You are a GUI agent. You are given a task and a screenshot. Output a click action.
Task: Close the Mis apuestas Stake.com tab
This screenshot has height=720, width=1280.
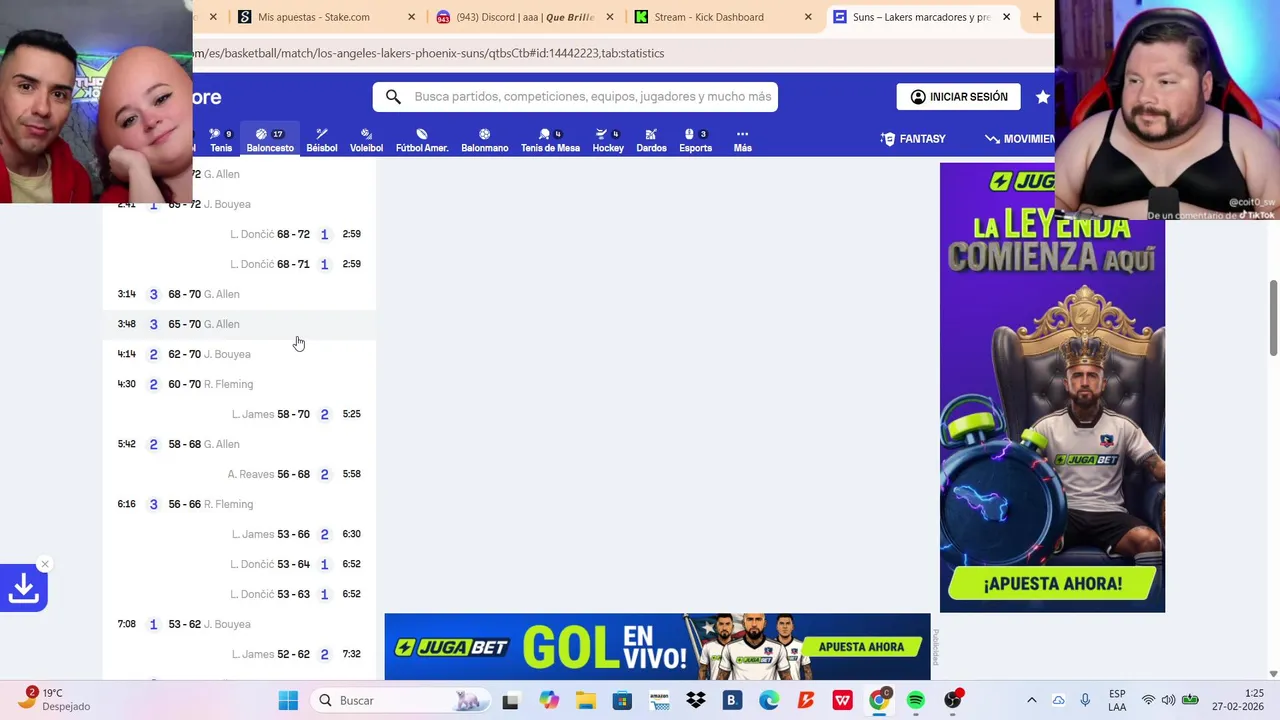(411, 17)
